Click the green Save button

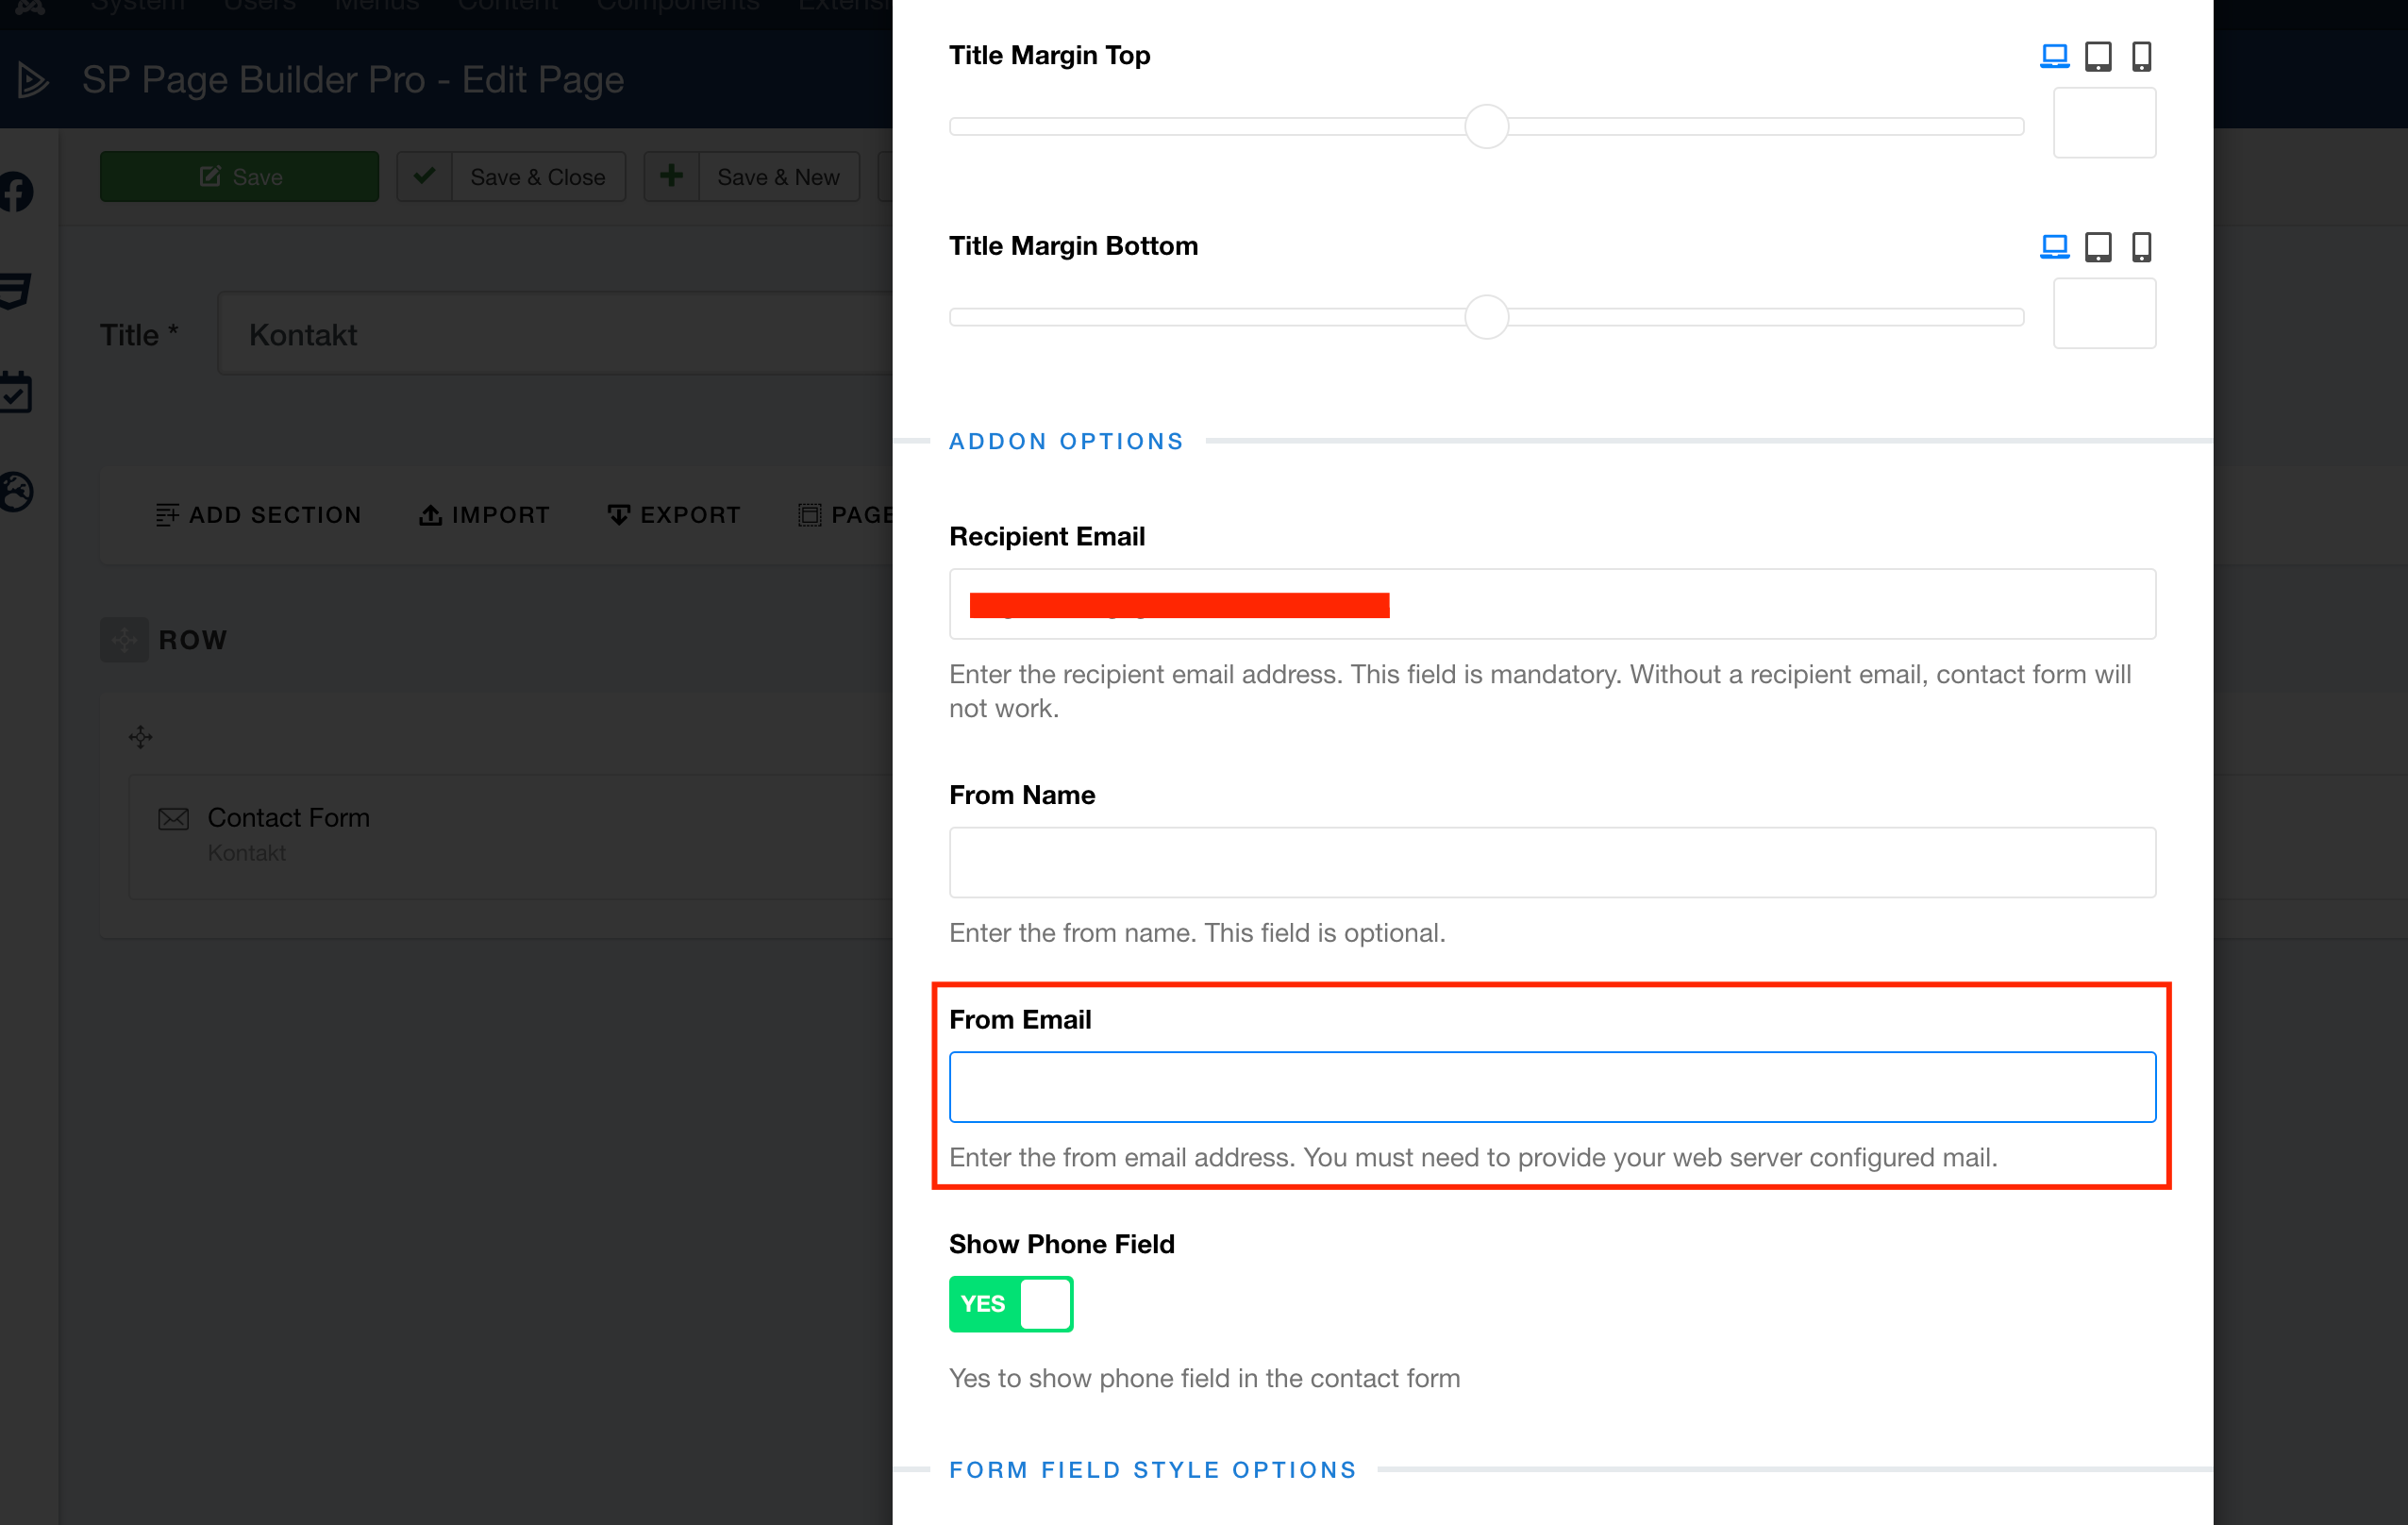239,177
